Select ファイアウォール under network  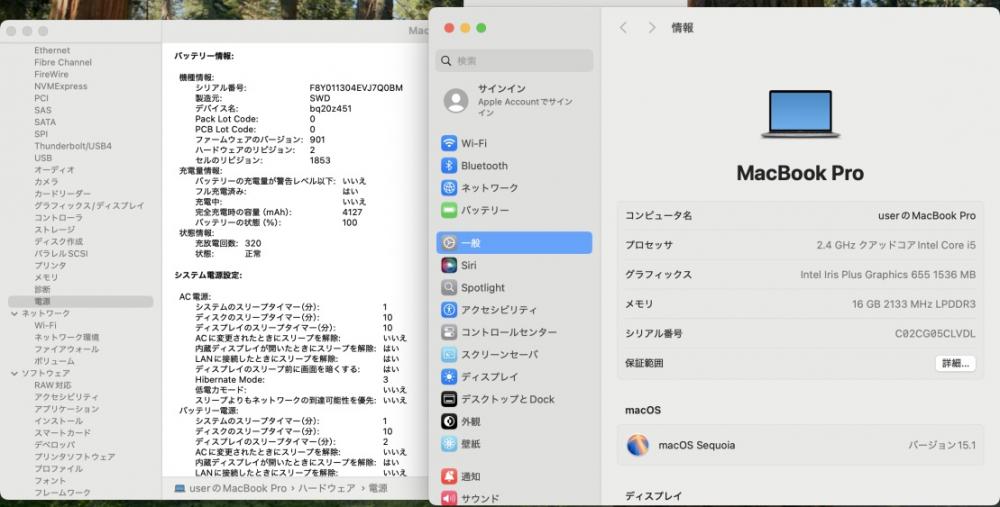click(66, 349)
